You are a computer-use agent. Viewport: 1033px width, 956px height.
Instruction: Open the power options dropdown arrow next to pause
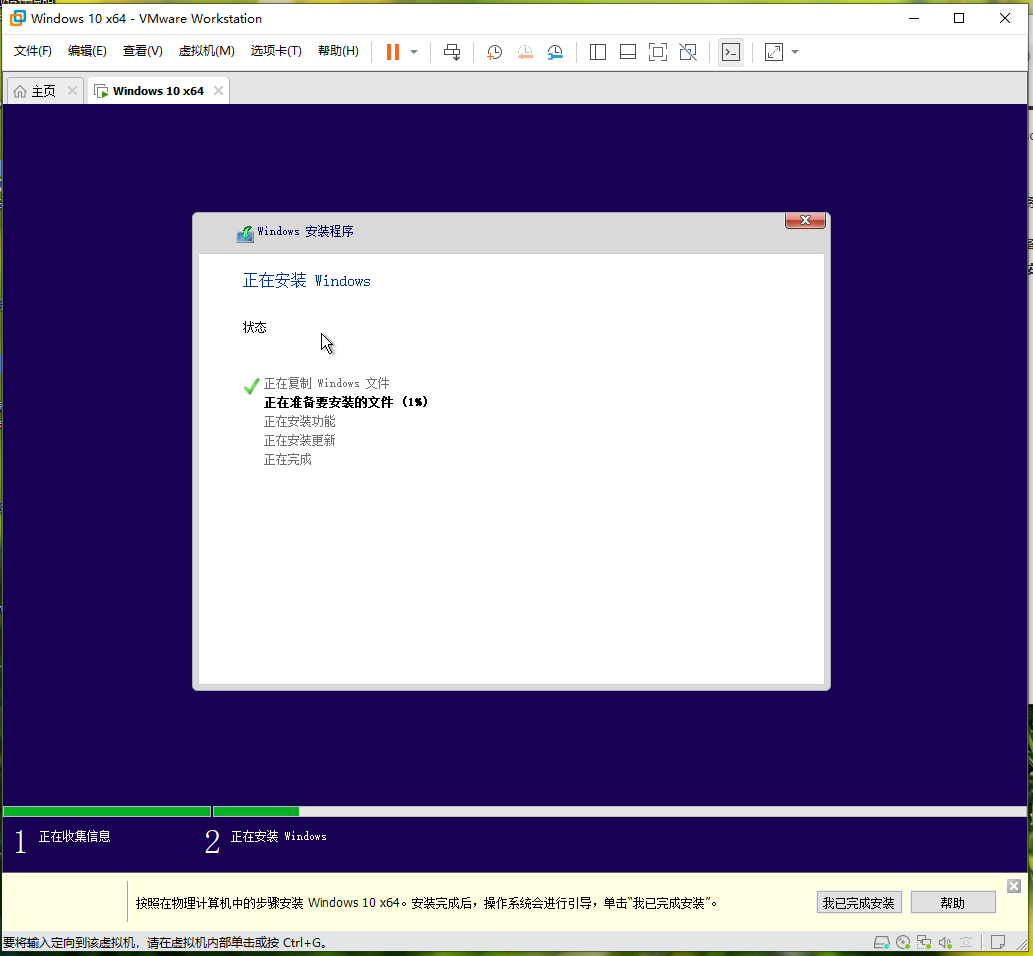414,52
